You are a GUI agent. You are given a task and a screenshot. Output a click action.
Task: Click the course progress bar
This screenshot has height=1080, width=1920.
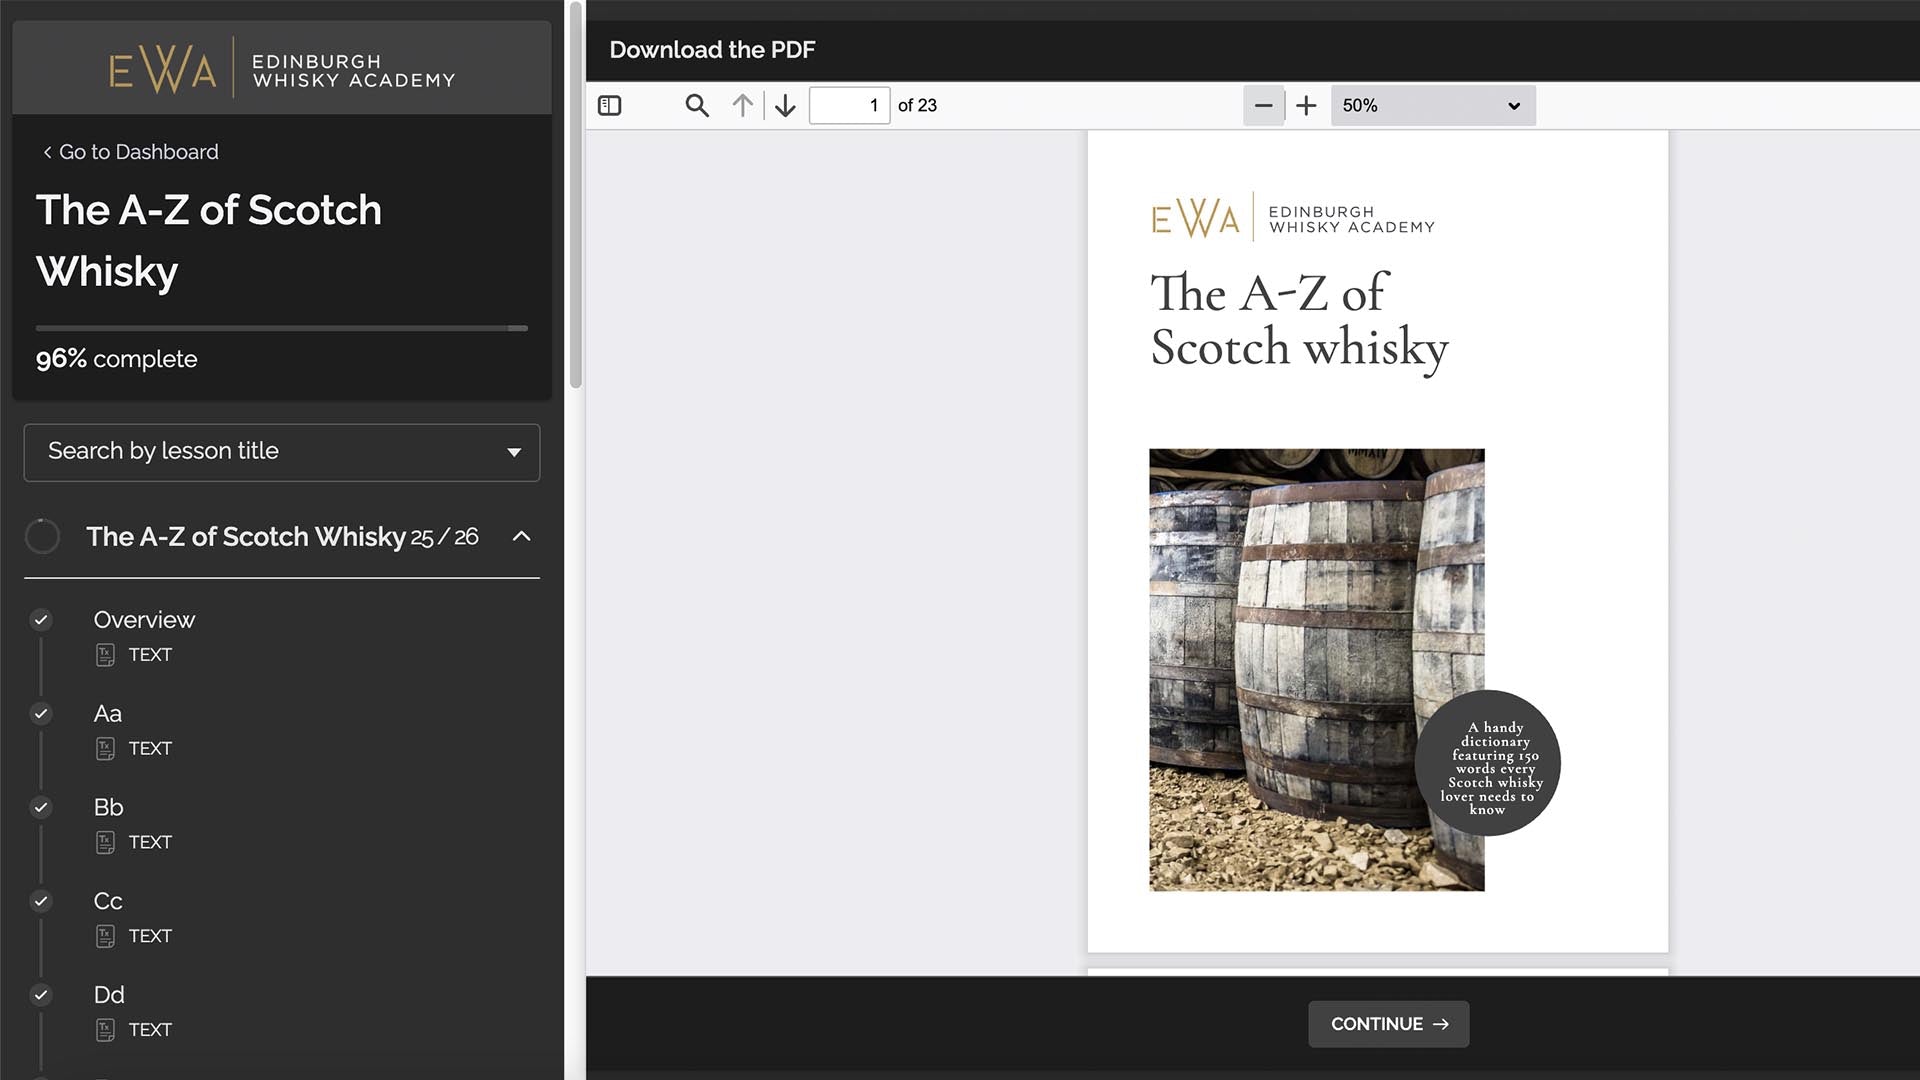click(x=282, y=328)
